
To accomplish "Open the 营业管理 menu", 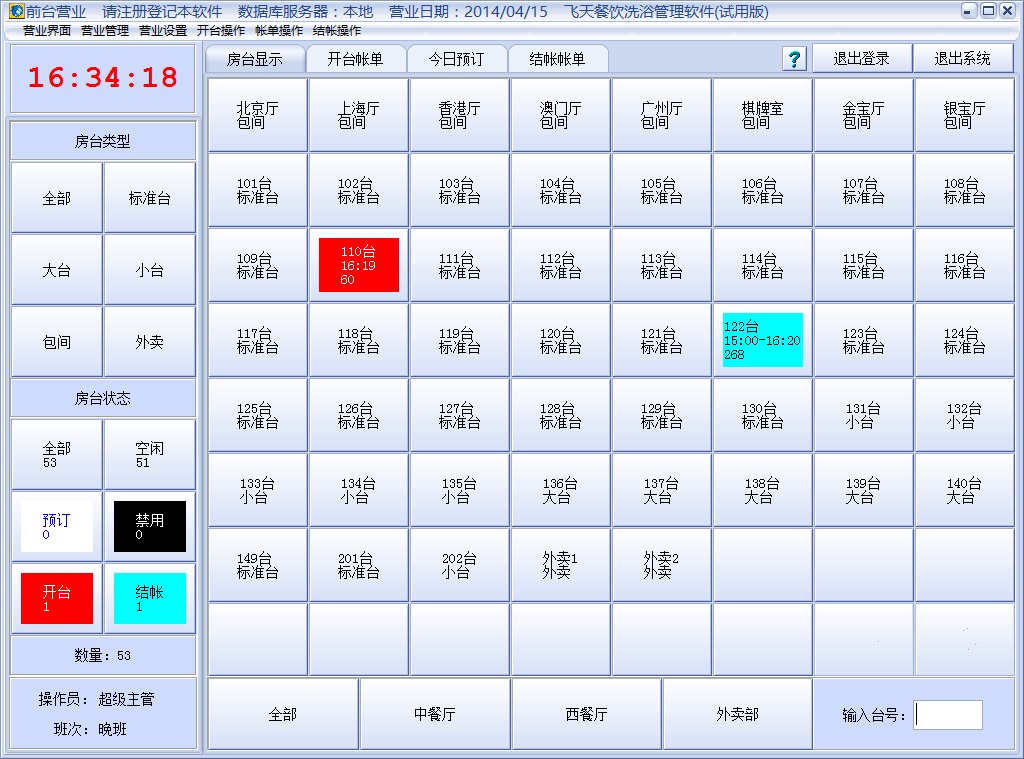I will point(105,31).
